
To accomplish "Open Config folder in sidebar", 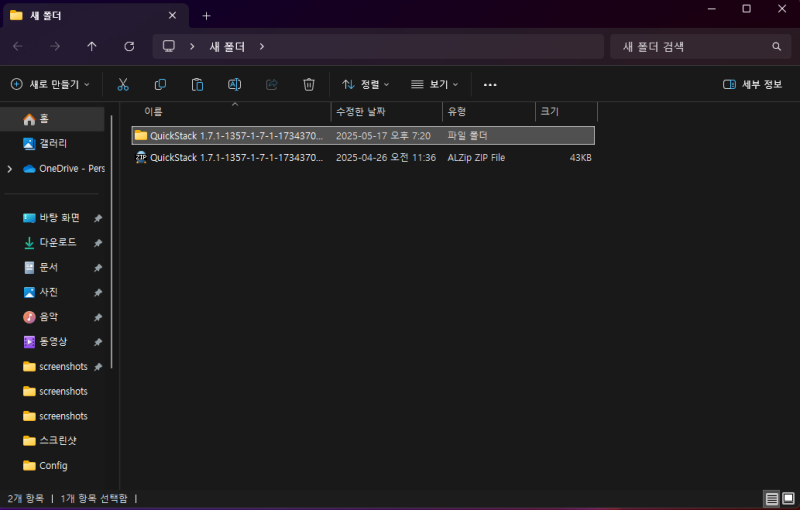I will pyautogui.click(x=45, y=466).
